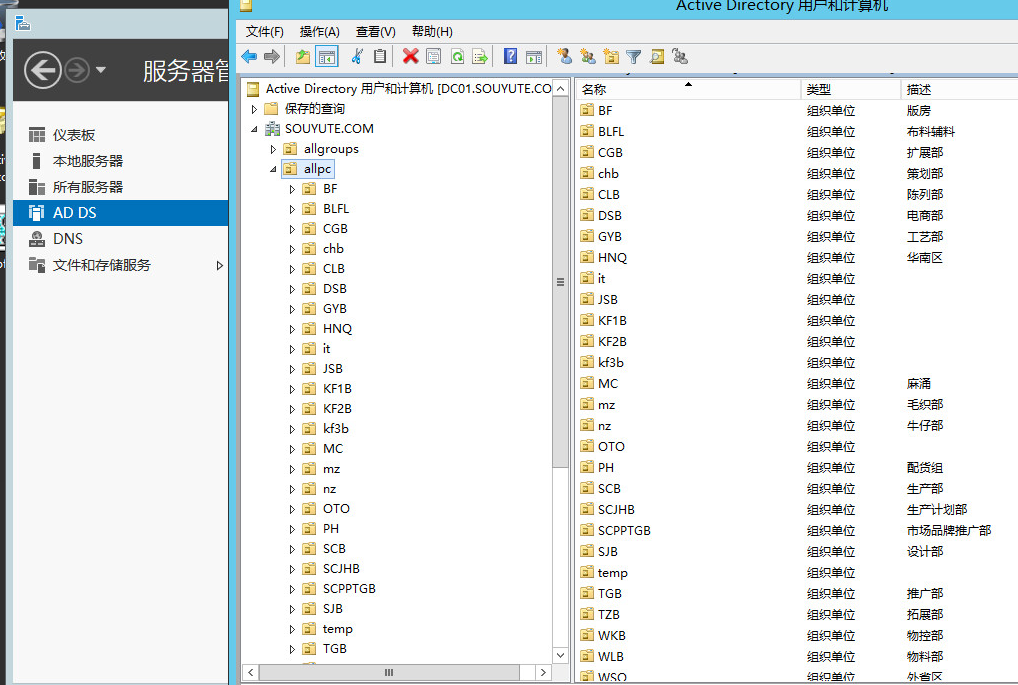This screenshot has height=685, width=1018.
Task: Click tree pane vertical scrollbar down arrow
Action: (560, 655)
